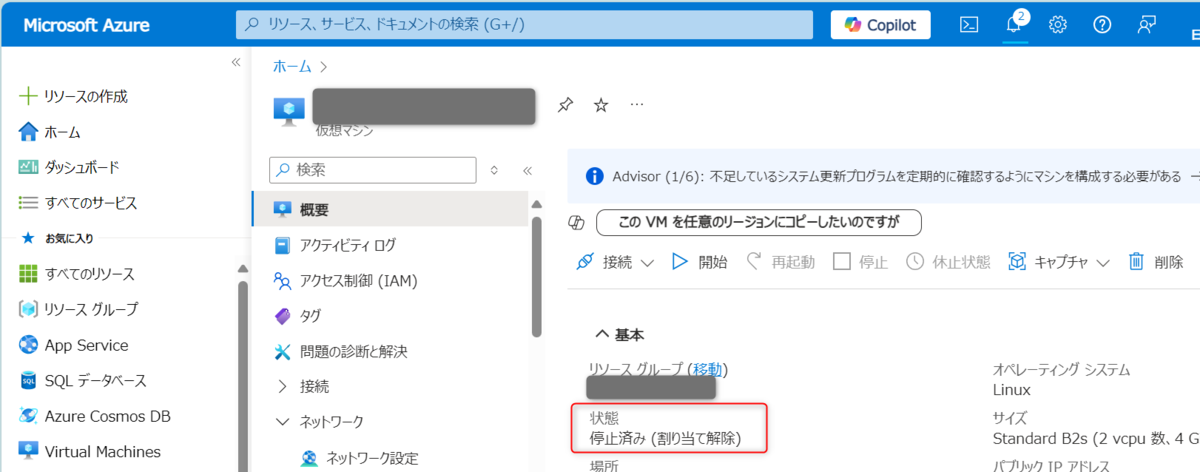
Task: Click the resource menu 検索 field
Action: click(372, 170)
